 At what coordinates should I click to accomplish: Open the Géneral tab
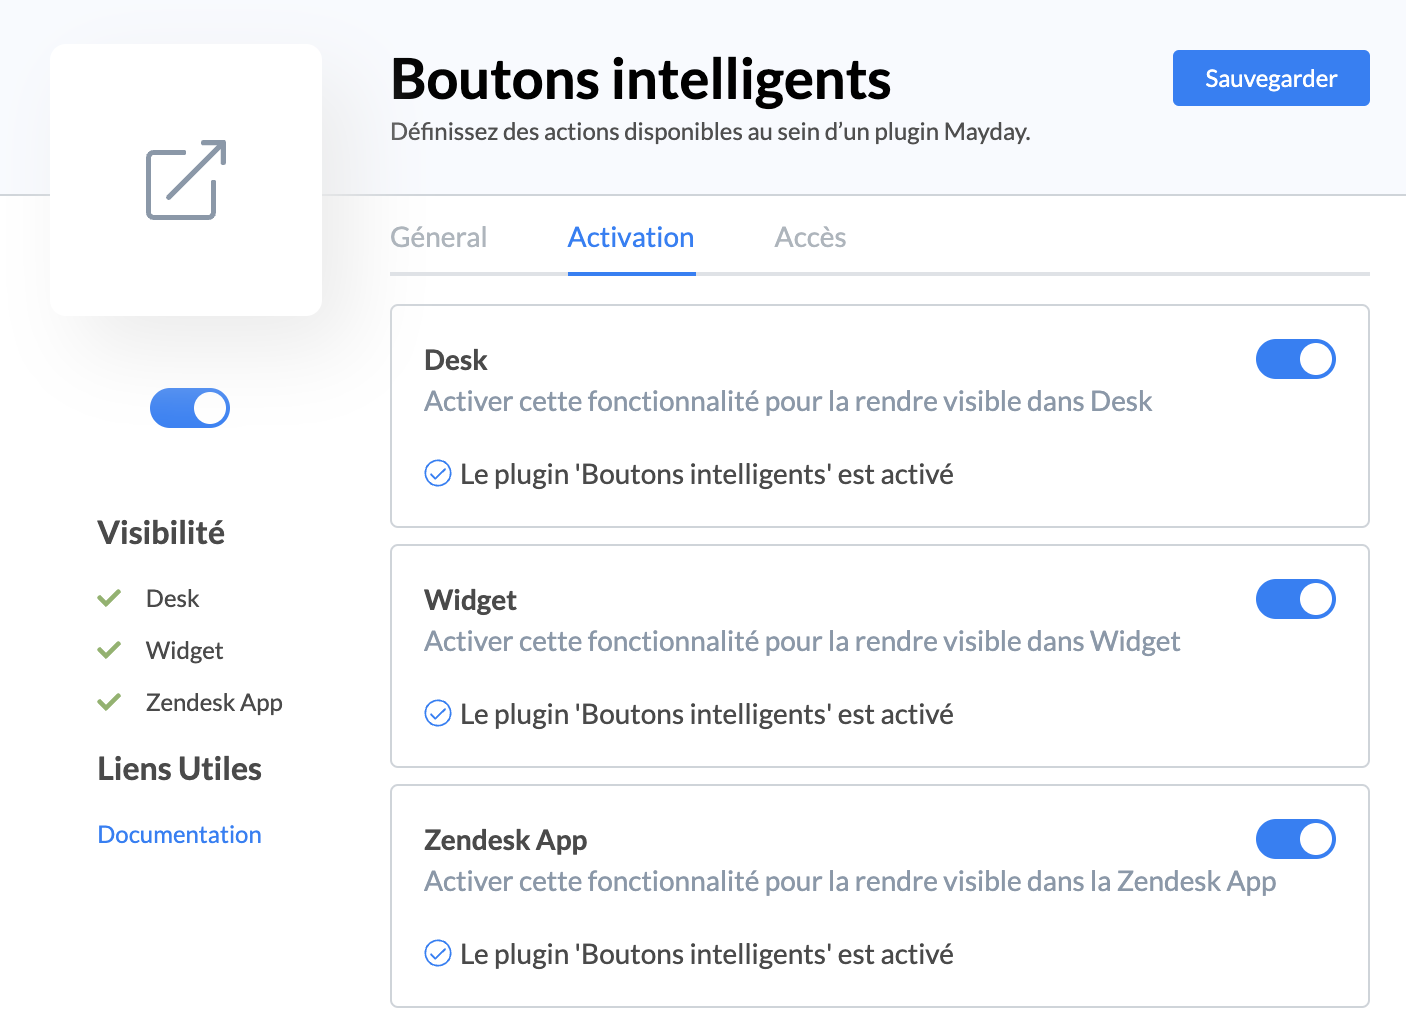(x=438, y=237)
